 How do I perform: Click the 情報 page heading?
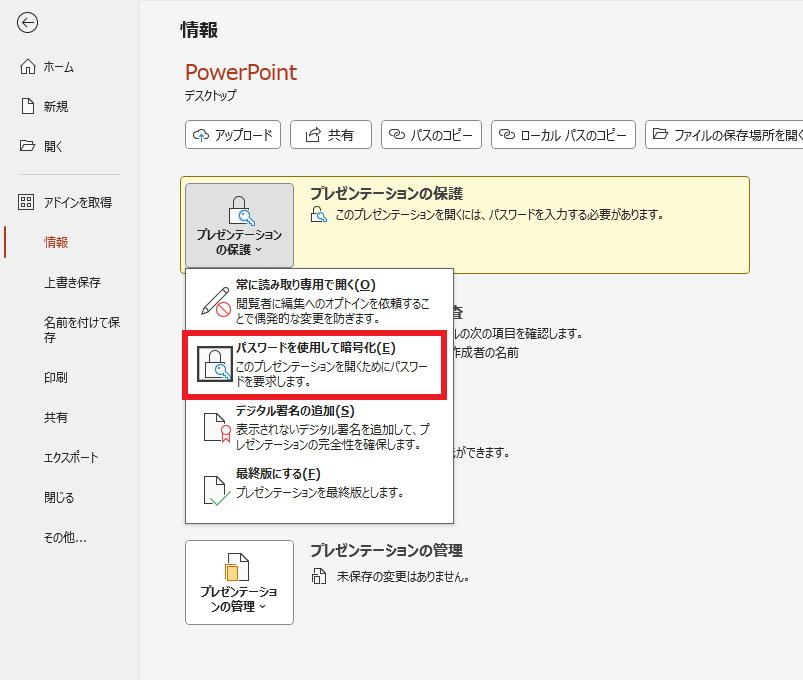click(199, 30)
